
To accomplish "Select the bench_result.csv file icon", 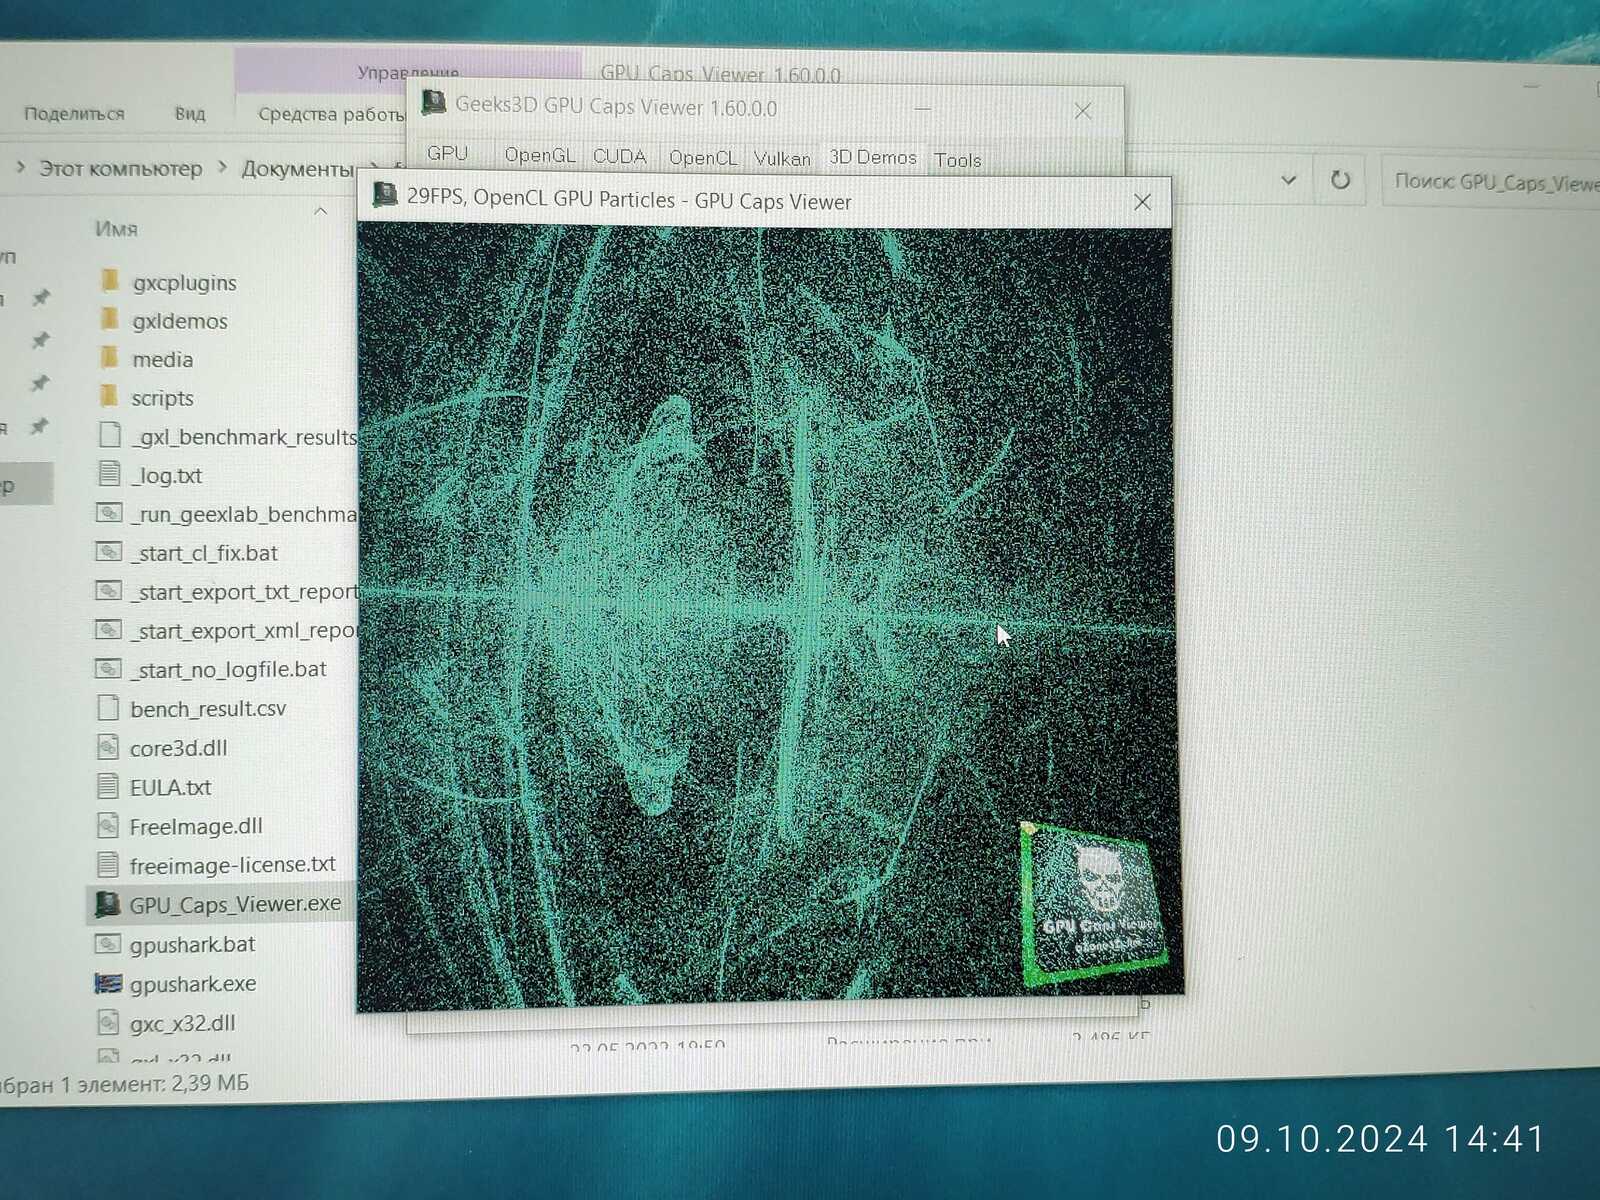I will click(x=108, y=708).
